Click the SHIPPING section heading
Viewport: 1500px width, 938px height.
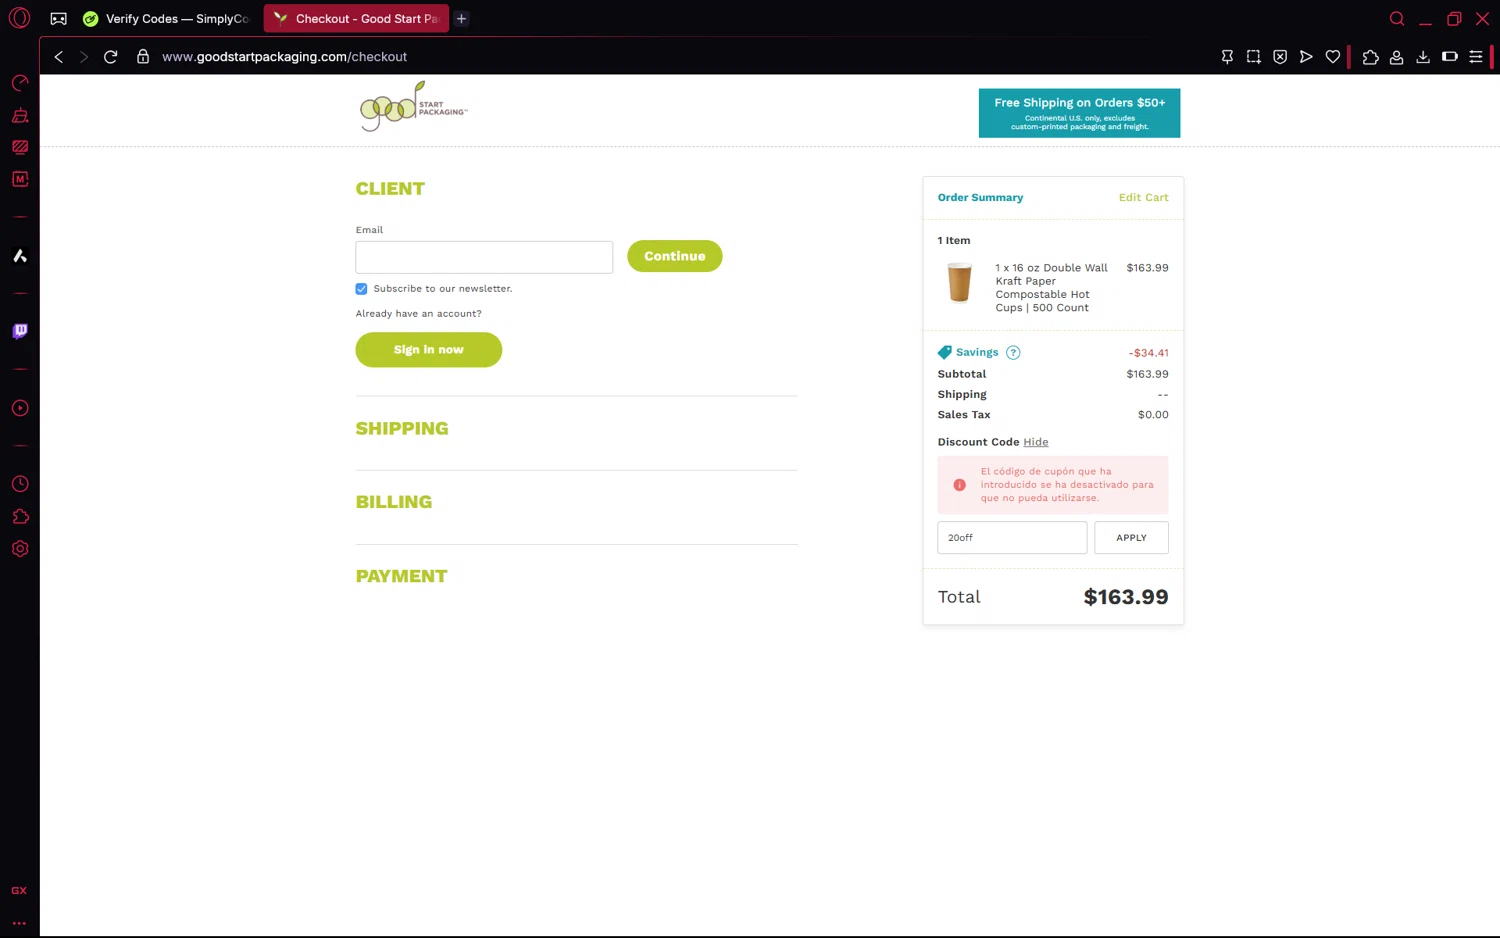click(402, 428)
